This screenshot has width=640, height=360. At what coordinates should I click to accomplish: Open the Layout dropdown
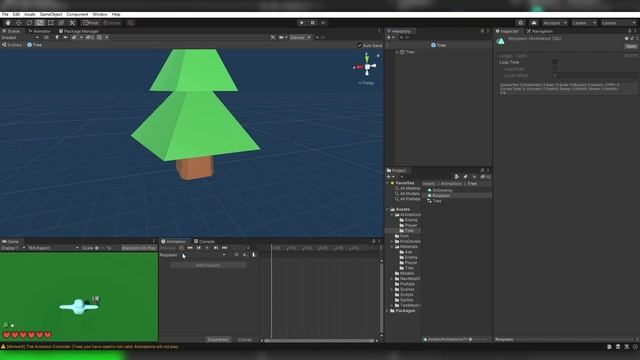(619, 23)
